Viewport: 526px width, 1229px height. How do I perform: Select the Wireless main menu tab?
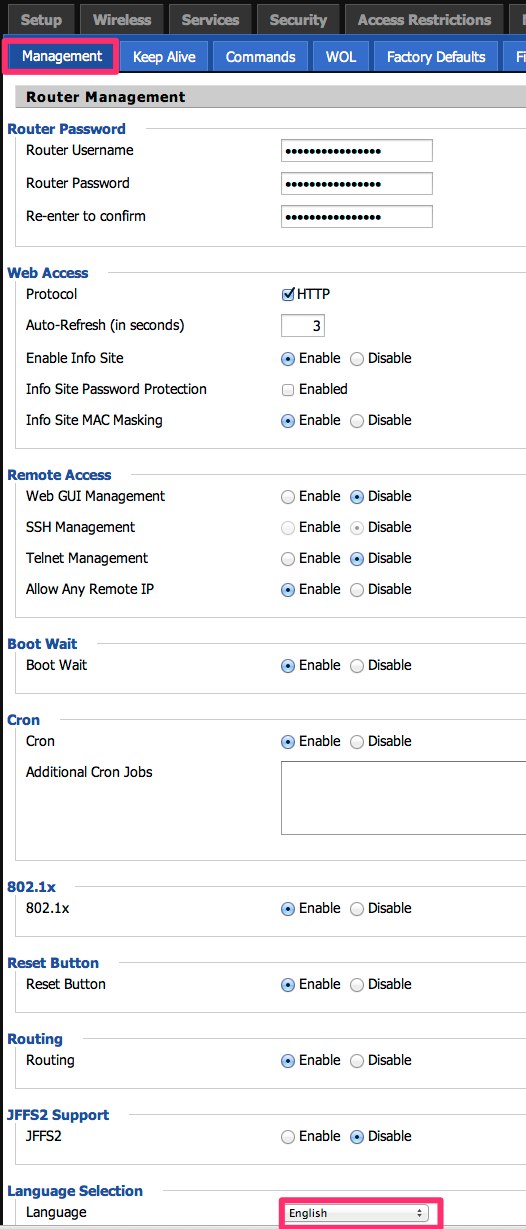[x=122, y=20]
